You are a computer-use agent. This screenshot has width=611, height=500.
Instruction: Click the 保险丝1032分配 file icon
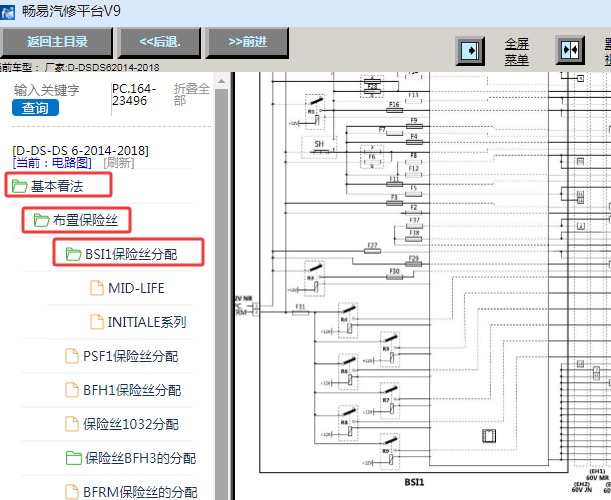coord(72,424)
